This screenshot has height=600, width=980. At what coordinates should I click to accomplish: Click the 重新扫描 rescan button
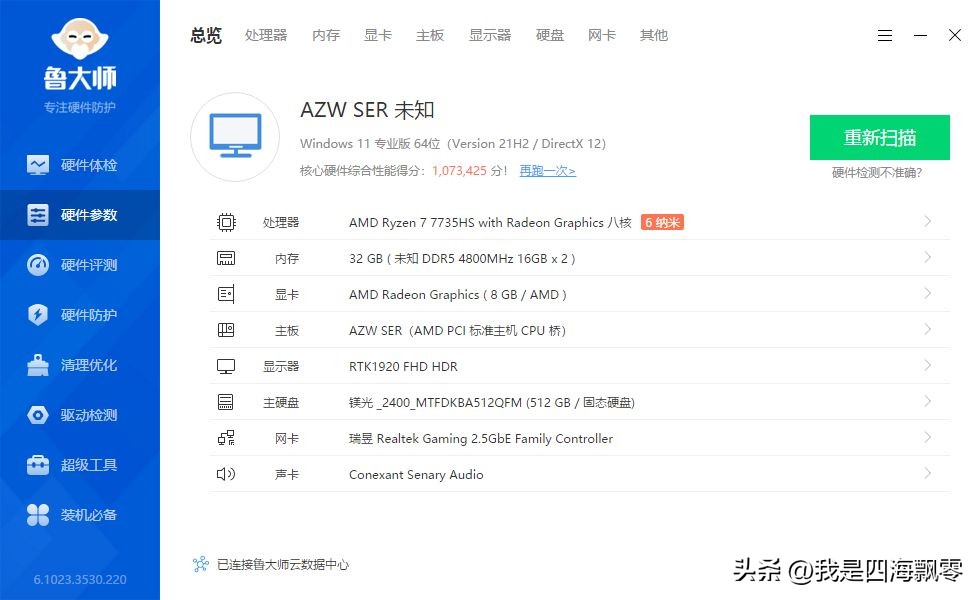[879, 137]
